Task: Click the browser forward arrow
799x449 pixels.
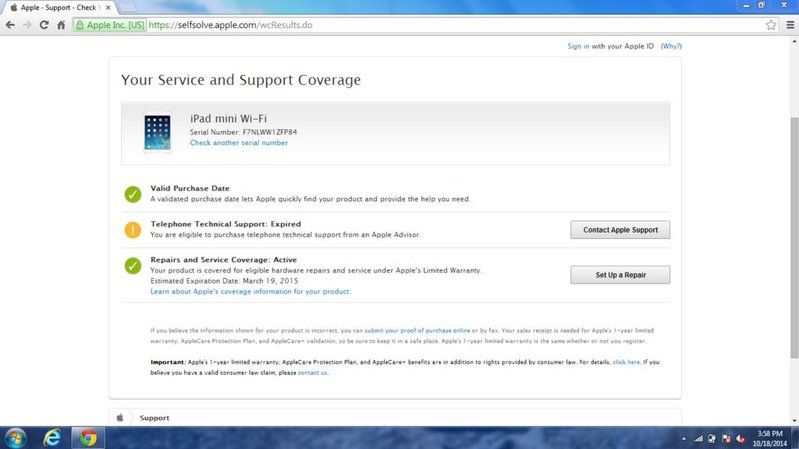Action: tap(27, 25)
